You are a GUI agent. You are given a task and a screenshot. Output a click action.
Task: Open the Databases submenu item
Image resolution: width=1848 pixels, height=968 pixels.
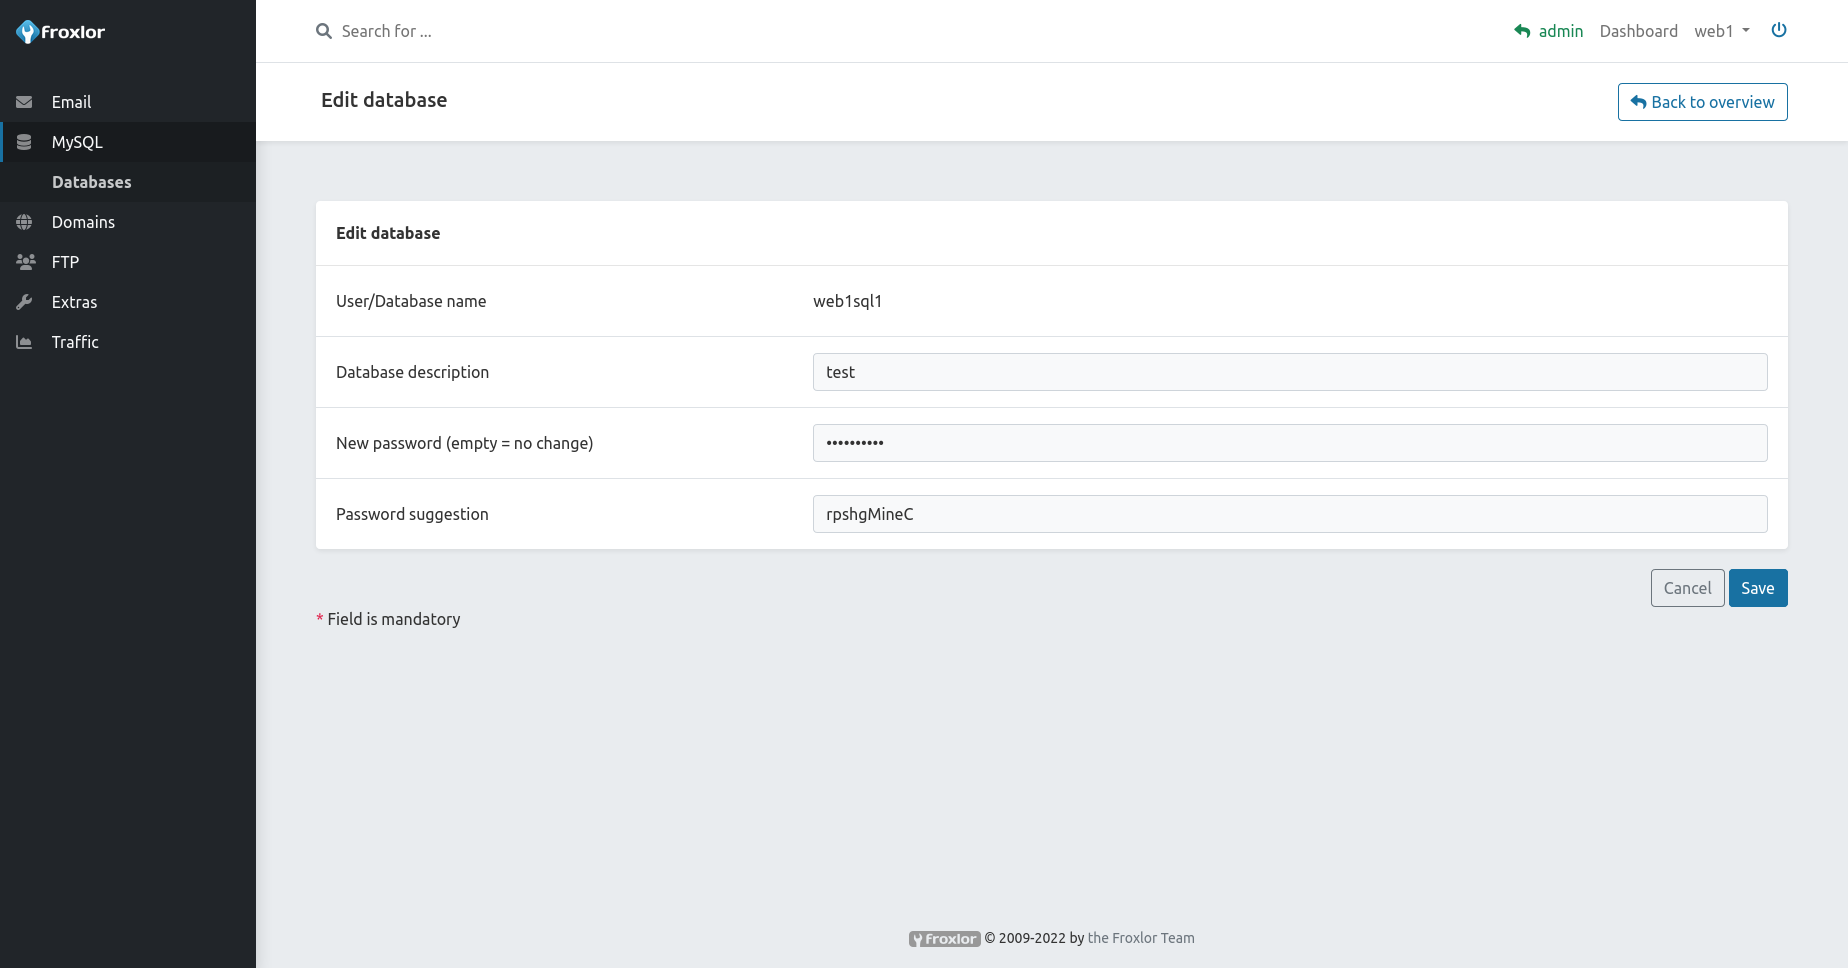[x=92, y=182]
